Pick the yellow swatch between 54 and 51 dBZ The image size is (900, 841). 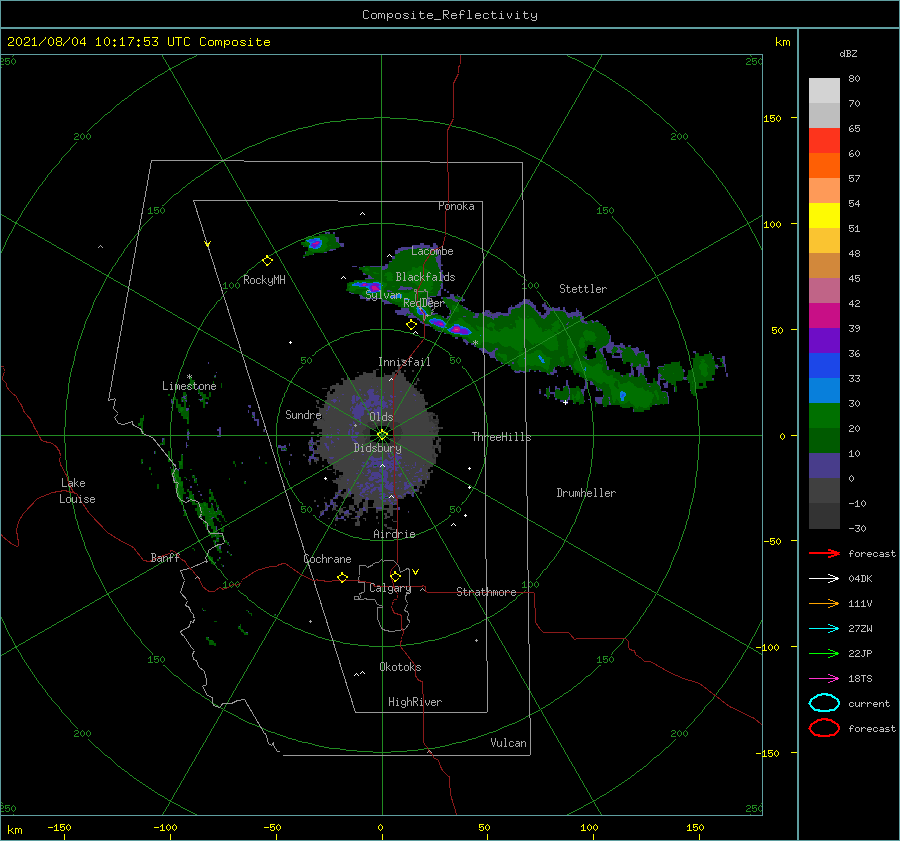click(x=824, y=216)
